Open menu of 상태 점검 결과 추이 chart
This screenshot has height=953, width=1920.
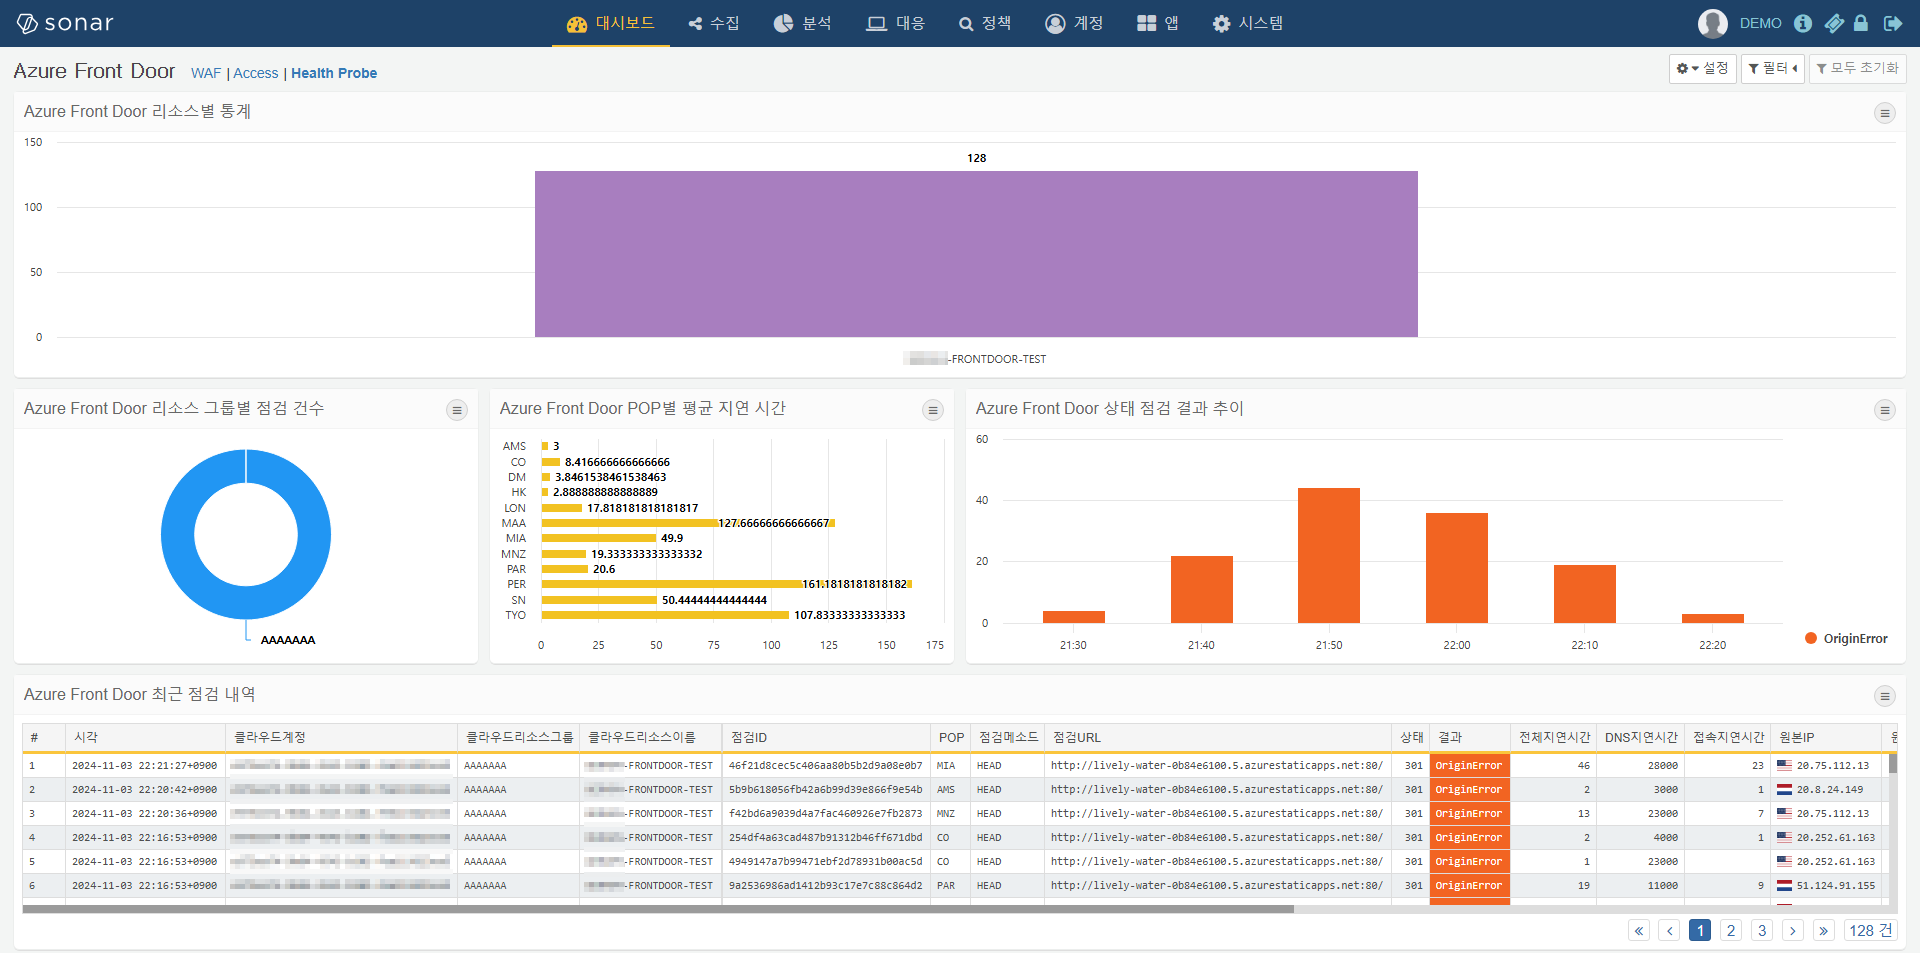pos(1884,410)
